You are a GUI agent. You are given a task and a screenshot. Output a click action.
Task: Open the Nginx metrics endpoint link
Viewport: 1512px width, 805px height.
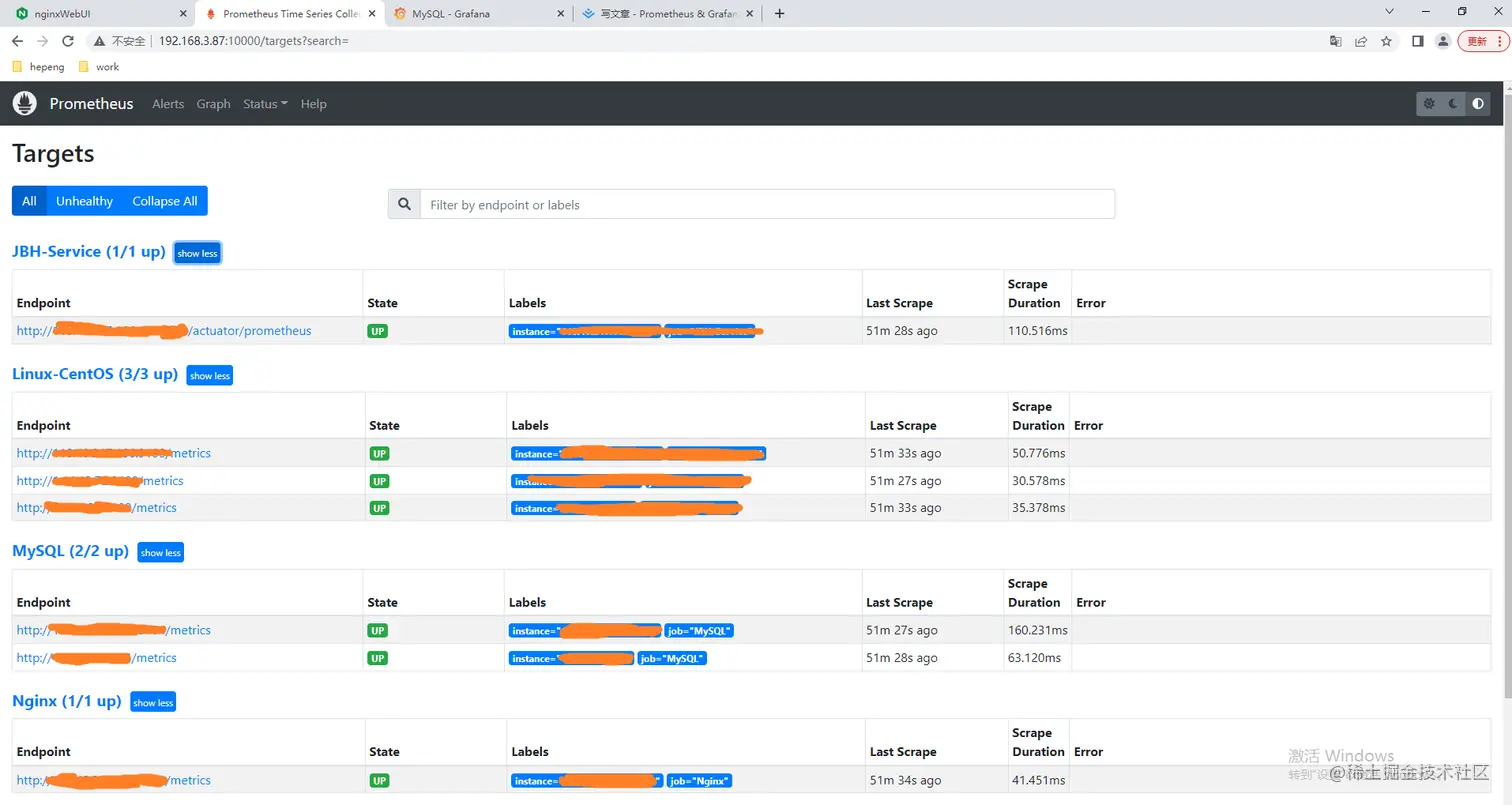114,780
